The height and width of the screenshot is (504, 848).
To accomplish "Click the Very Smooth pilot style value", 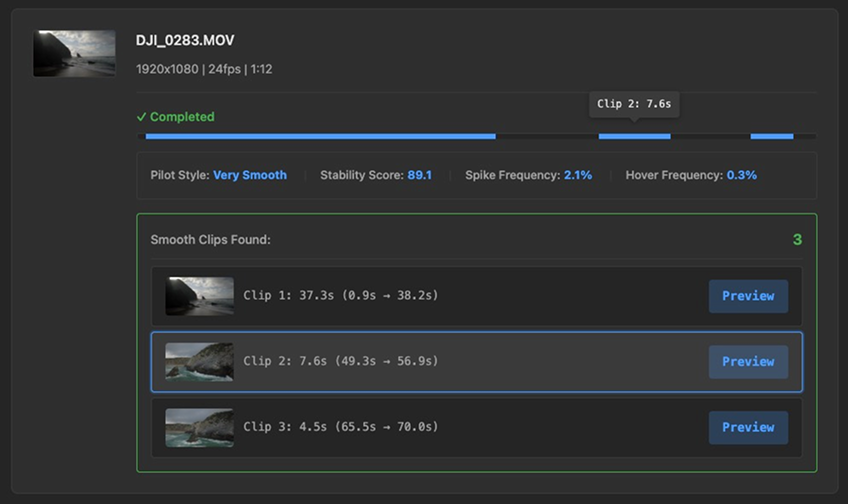I will [250, 175].
